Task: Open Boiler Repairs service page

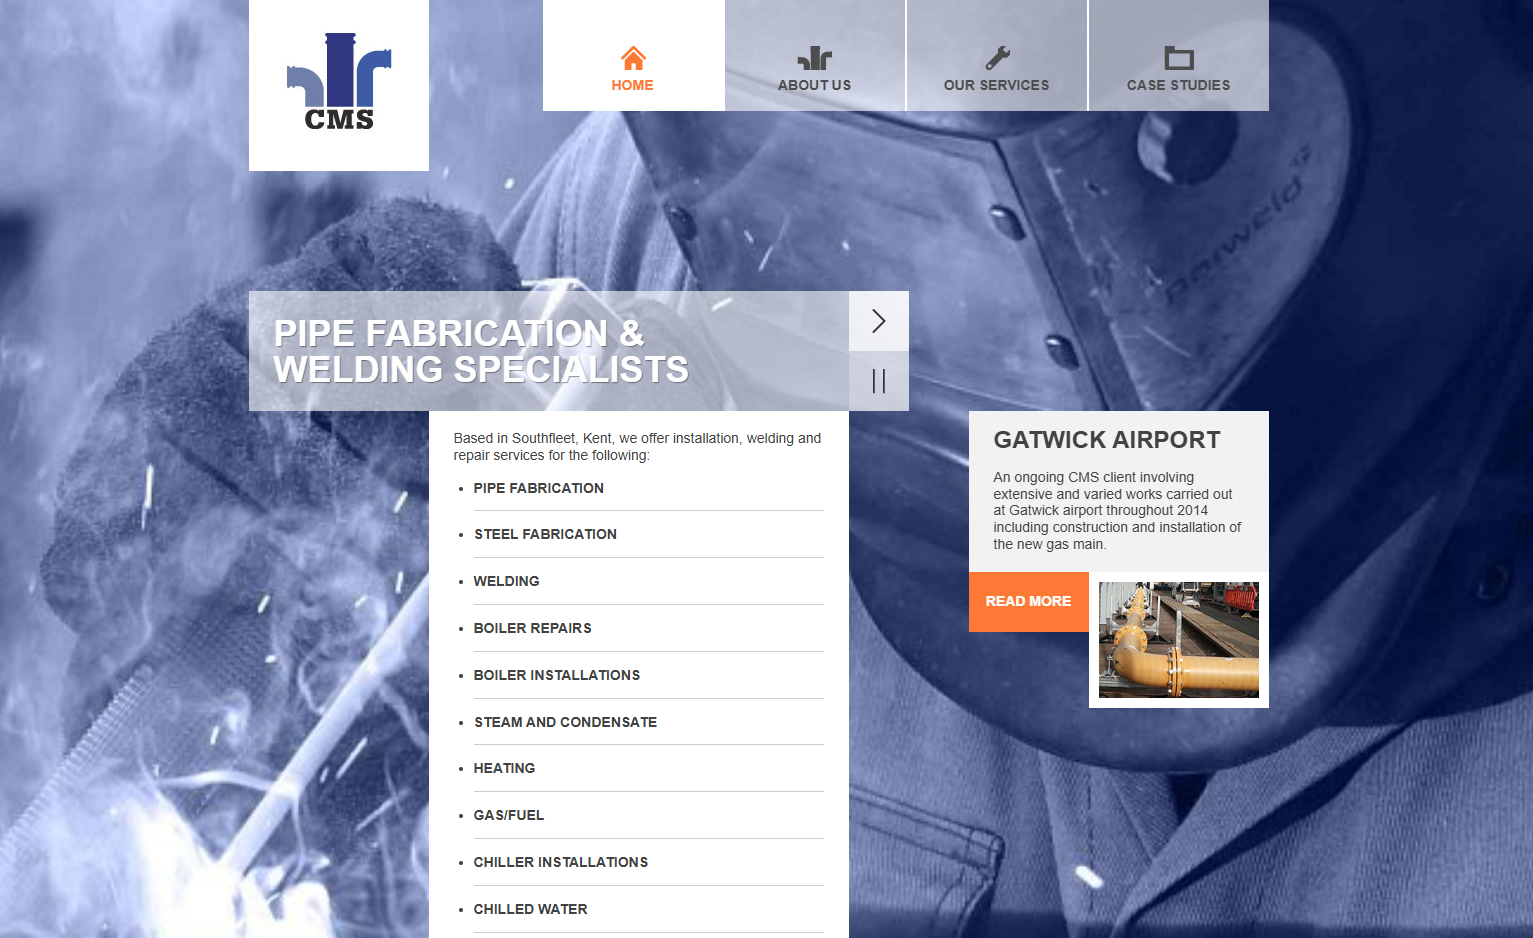Action: (532, 628)
